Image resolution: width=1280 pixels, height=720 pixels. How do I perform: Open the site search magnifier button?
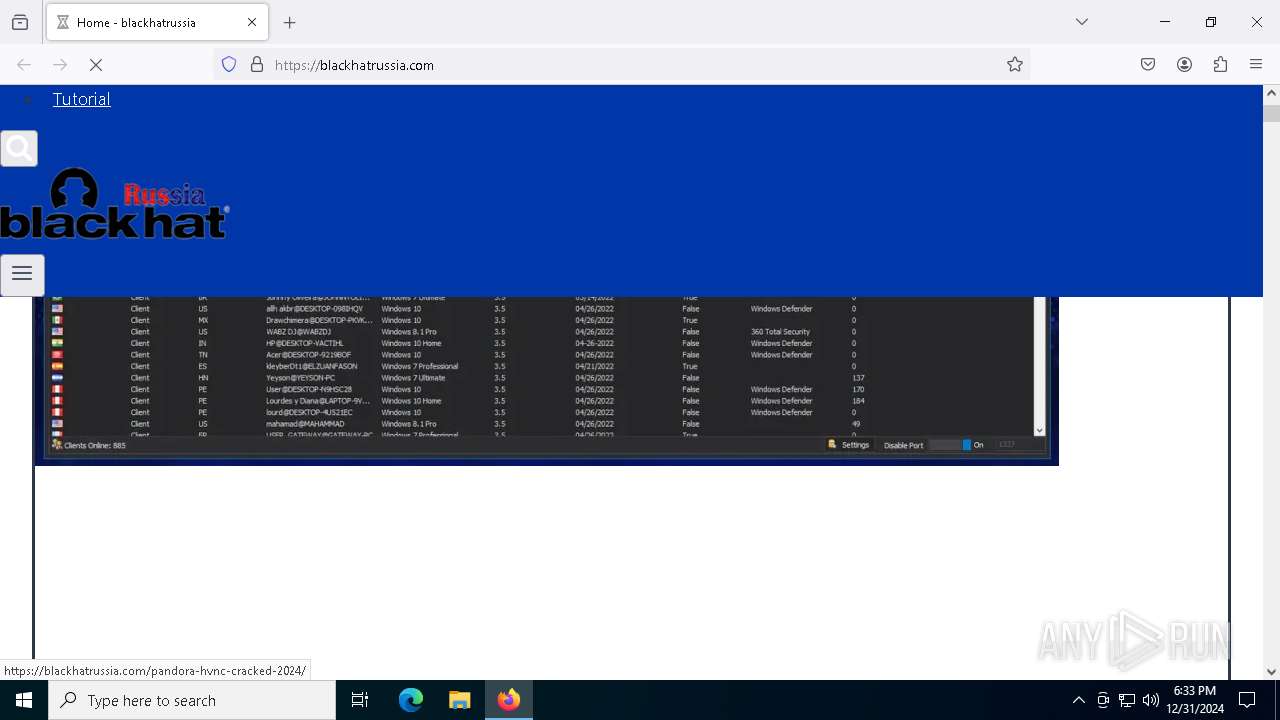pos(19,149)
